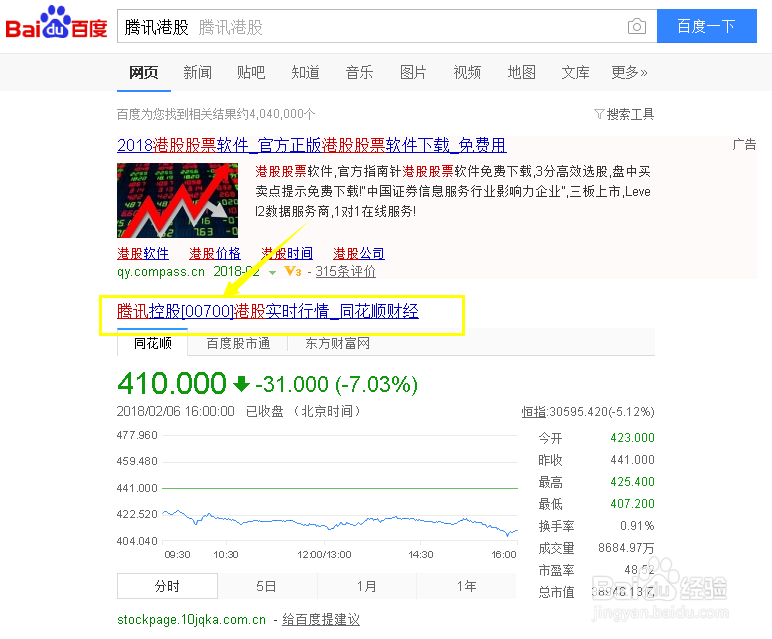This screenshot has height=639, width=772.
Task: Click the 410.000 stock price
Action: click(171, 383)
